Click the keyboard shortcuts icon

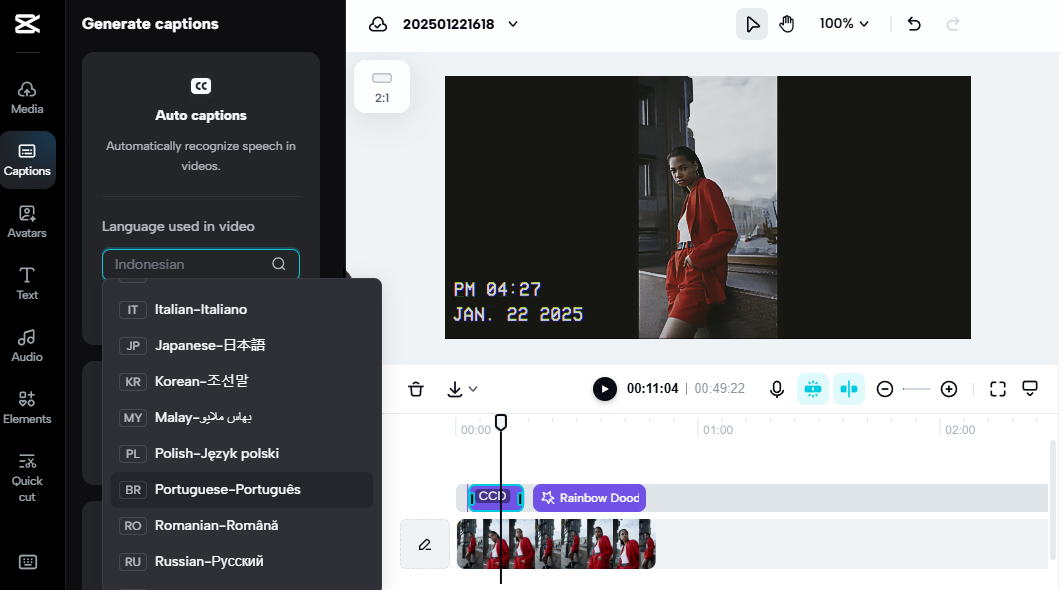click(x=28, y=562)
